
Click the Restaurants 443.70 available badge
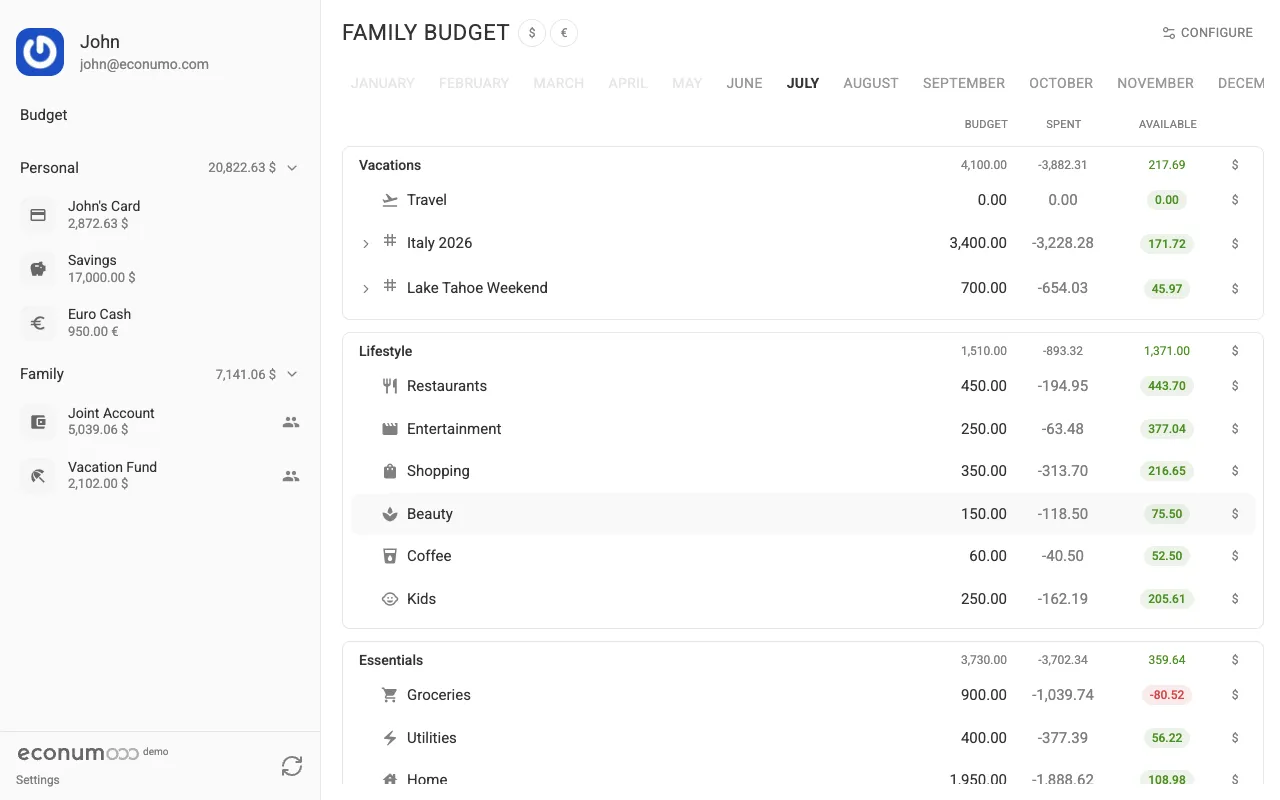(x=1167, y=386)
